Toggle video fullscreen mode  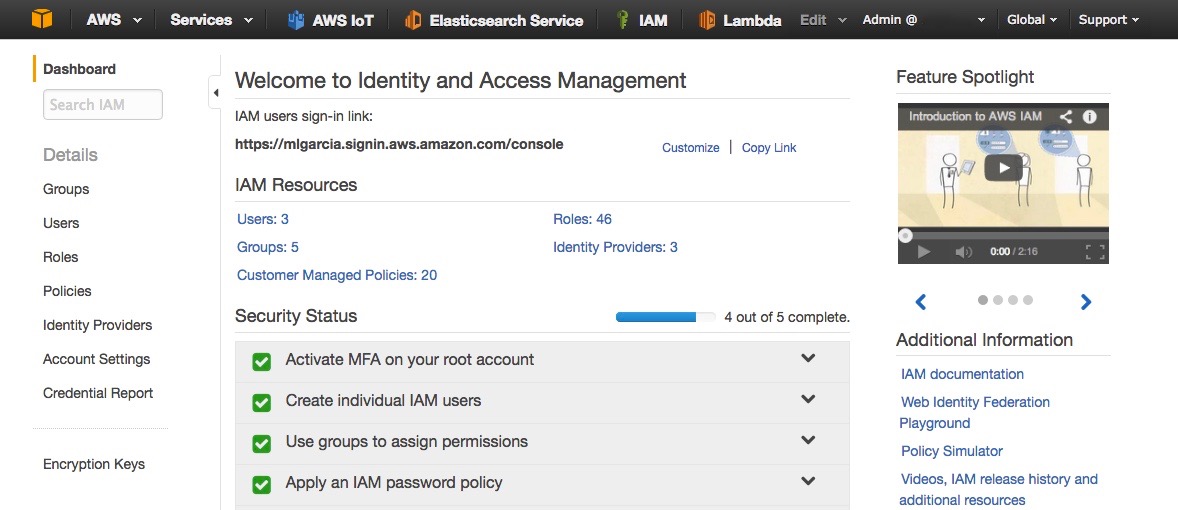click(x=1095, y=252)
